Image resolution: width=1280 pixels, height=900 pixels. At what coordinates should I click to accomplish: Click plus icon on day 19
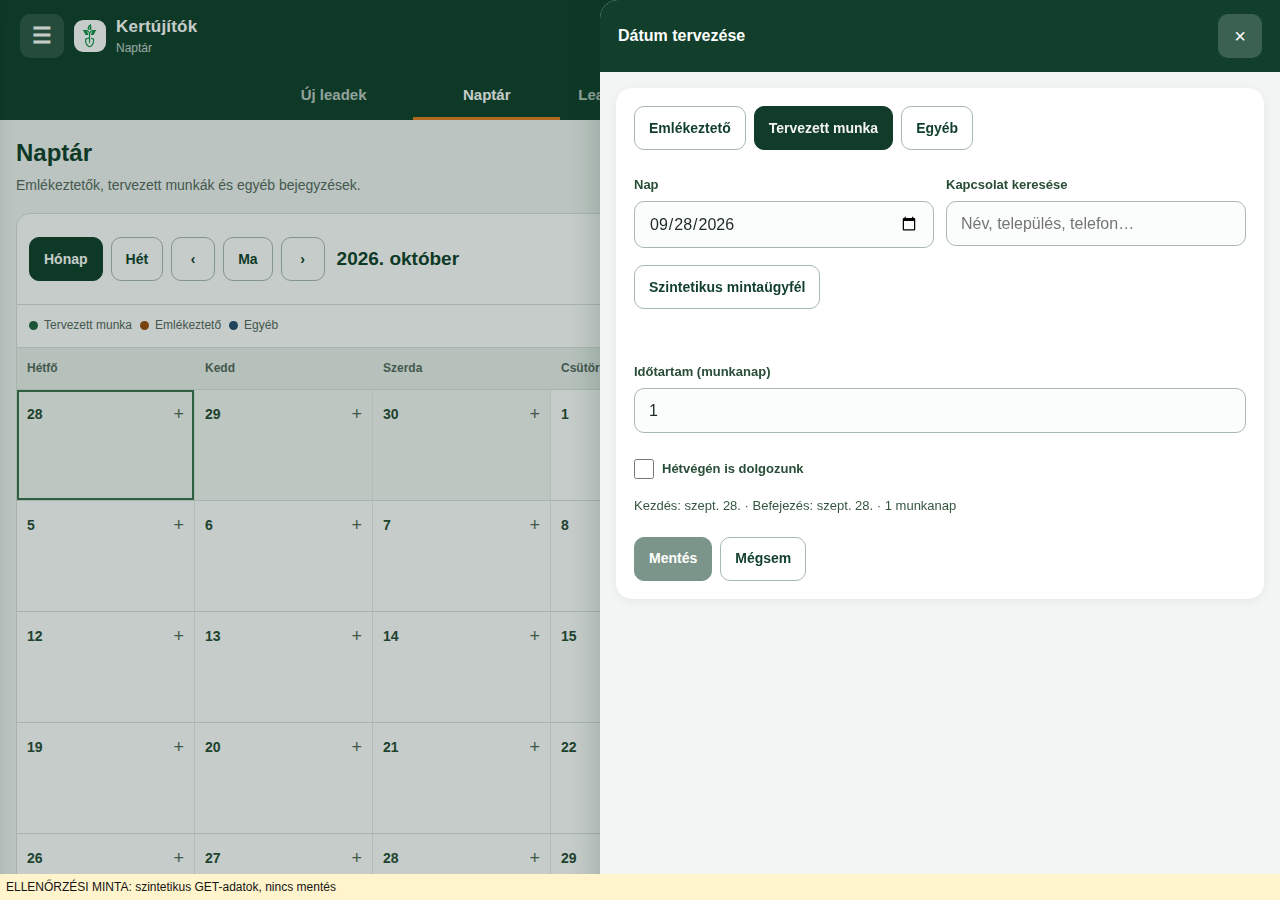click(x=178, y=746)
